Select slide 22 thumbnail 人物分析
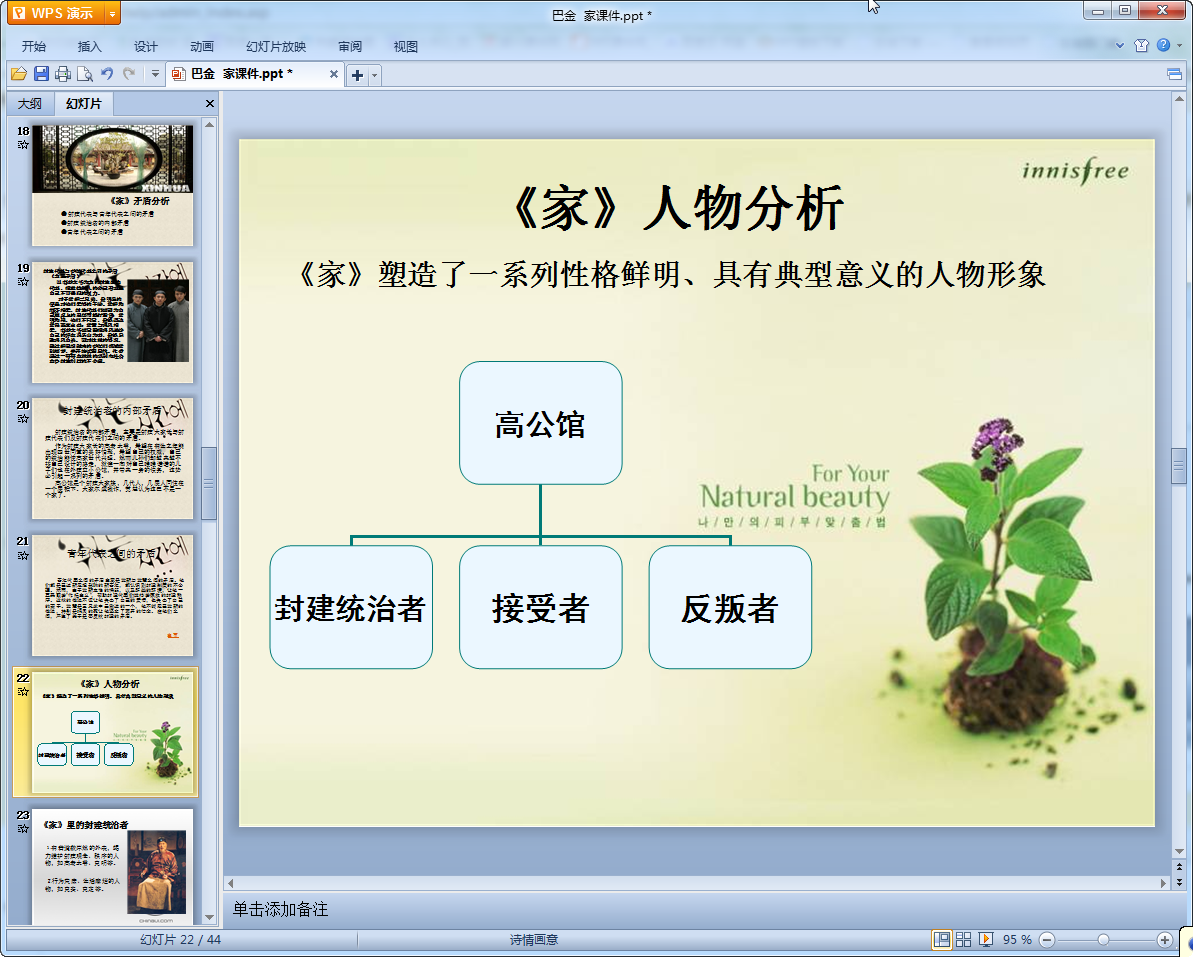The width and height of the screenshot is (1193, 957). pos(112,732)
